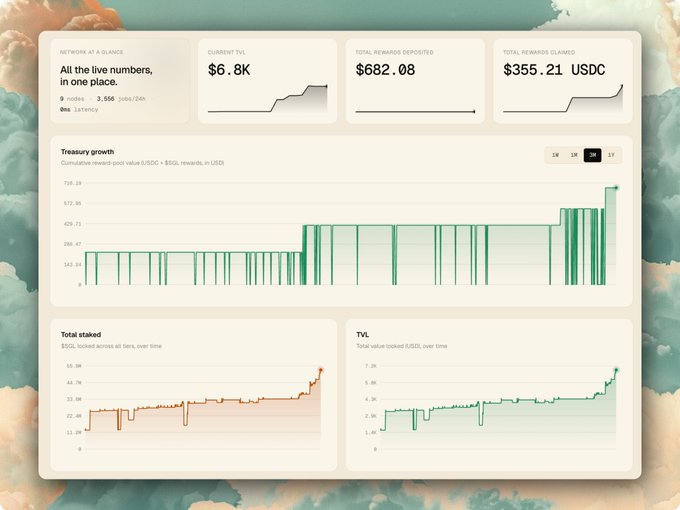Click the '$SGL locked across all tiers' subtitle

pos(111,346)
